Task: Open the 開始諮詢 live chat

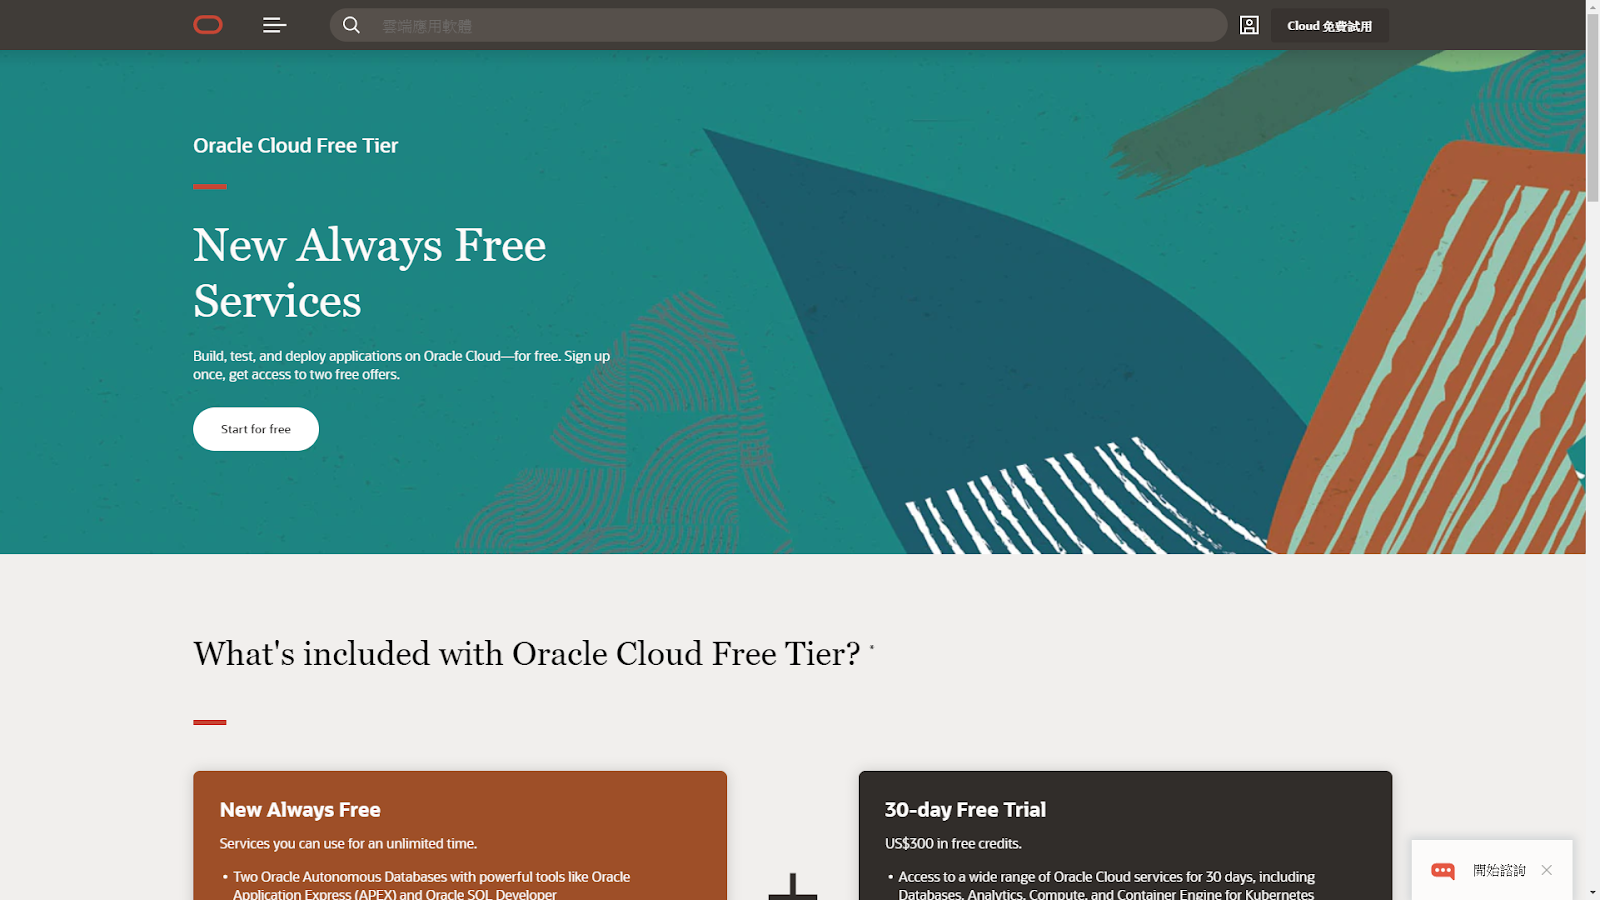Action: tap(1498, 869)
